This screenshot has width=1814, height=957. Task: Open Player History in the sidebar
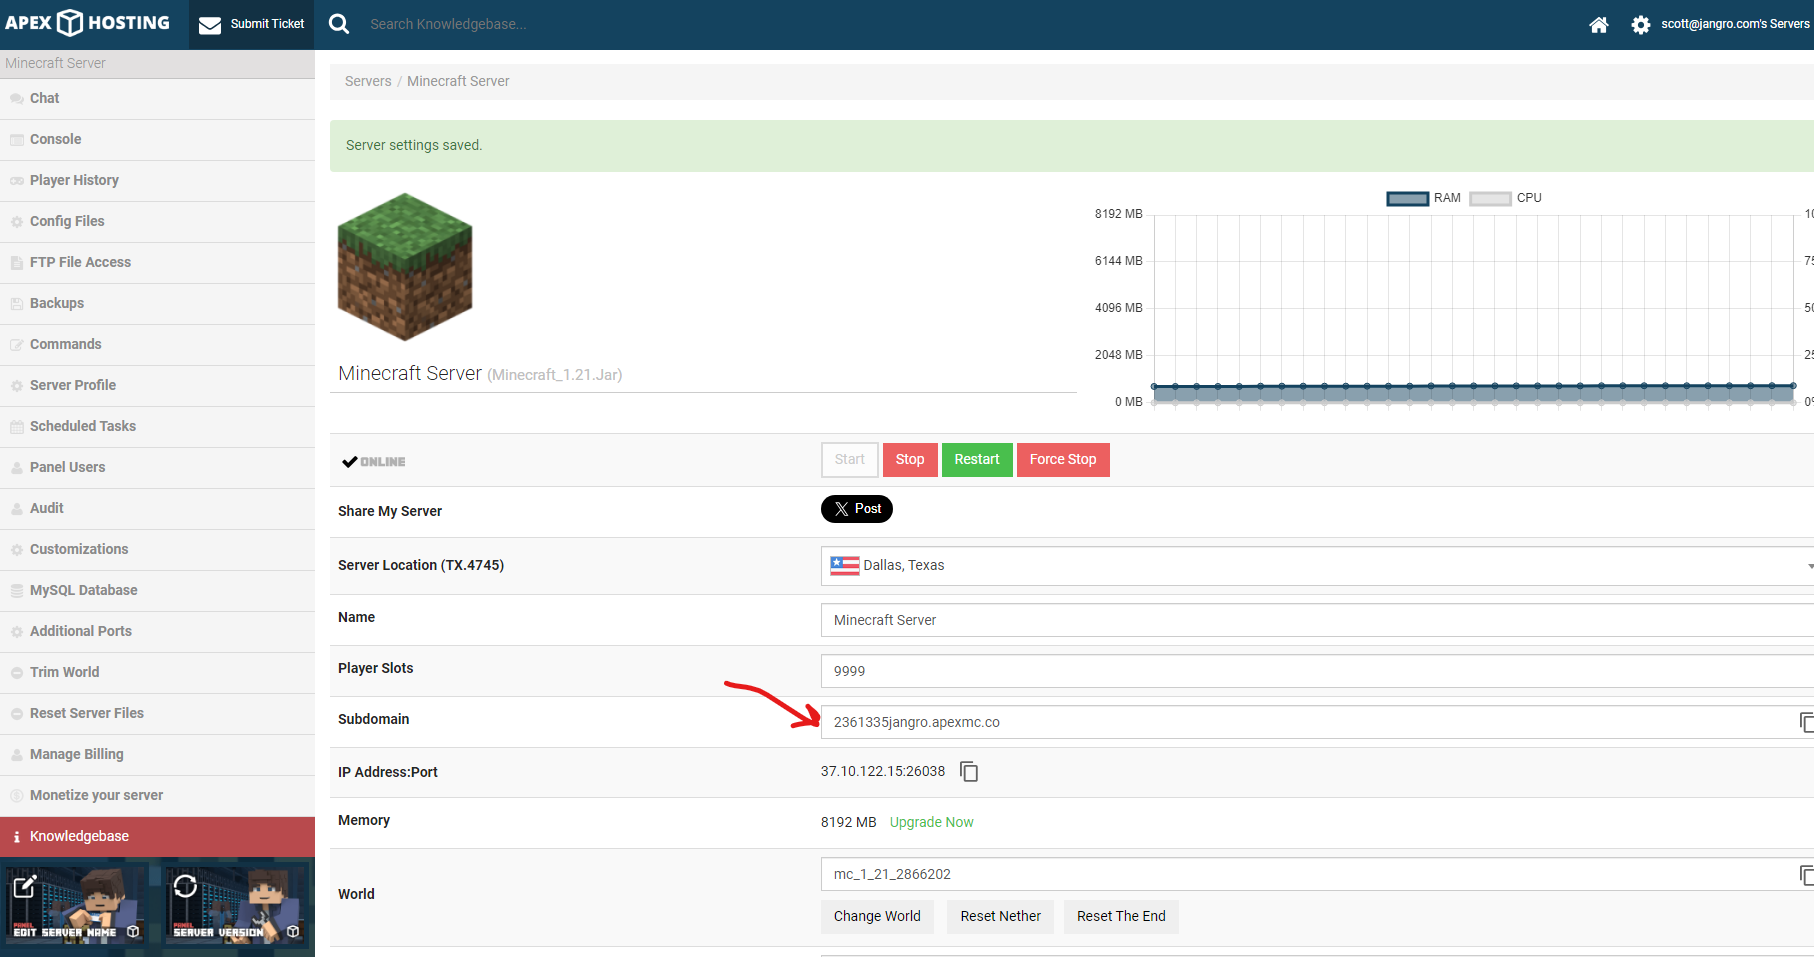157,180
